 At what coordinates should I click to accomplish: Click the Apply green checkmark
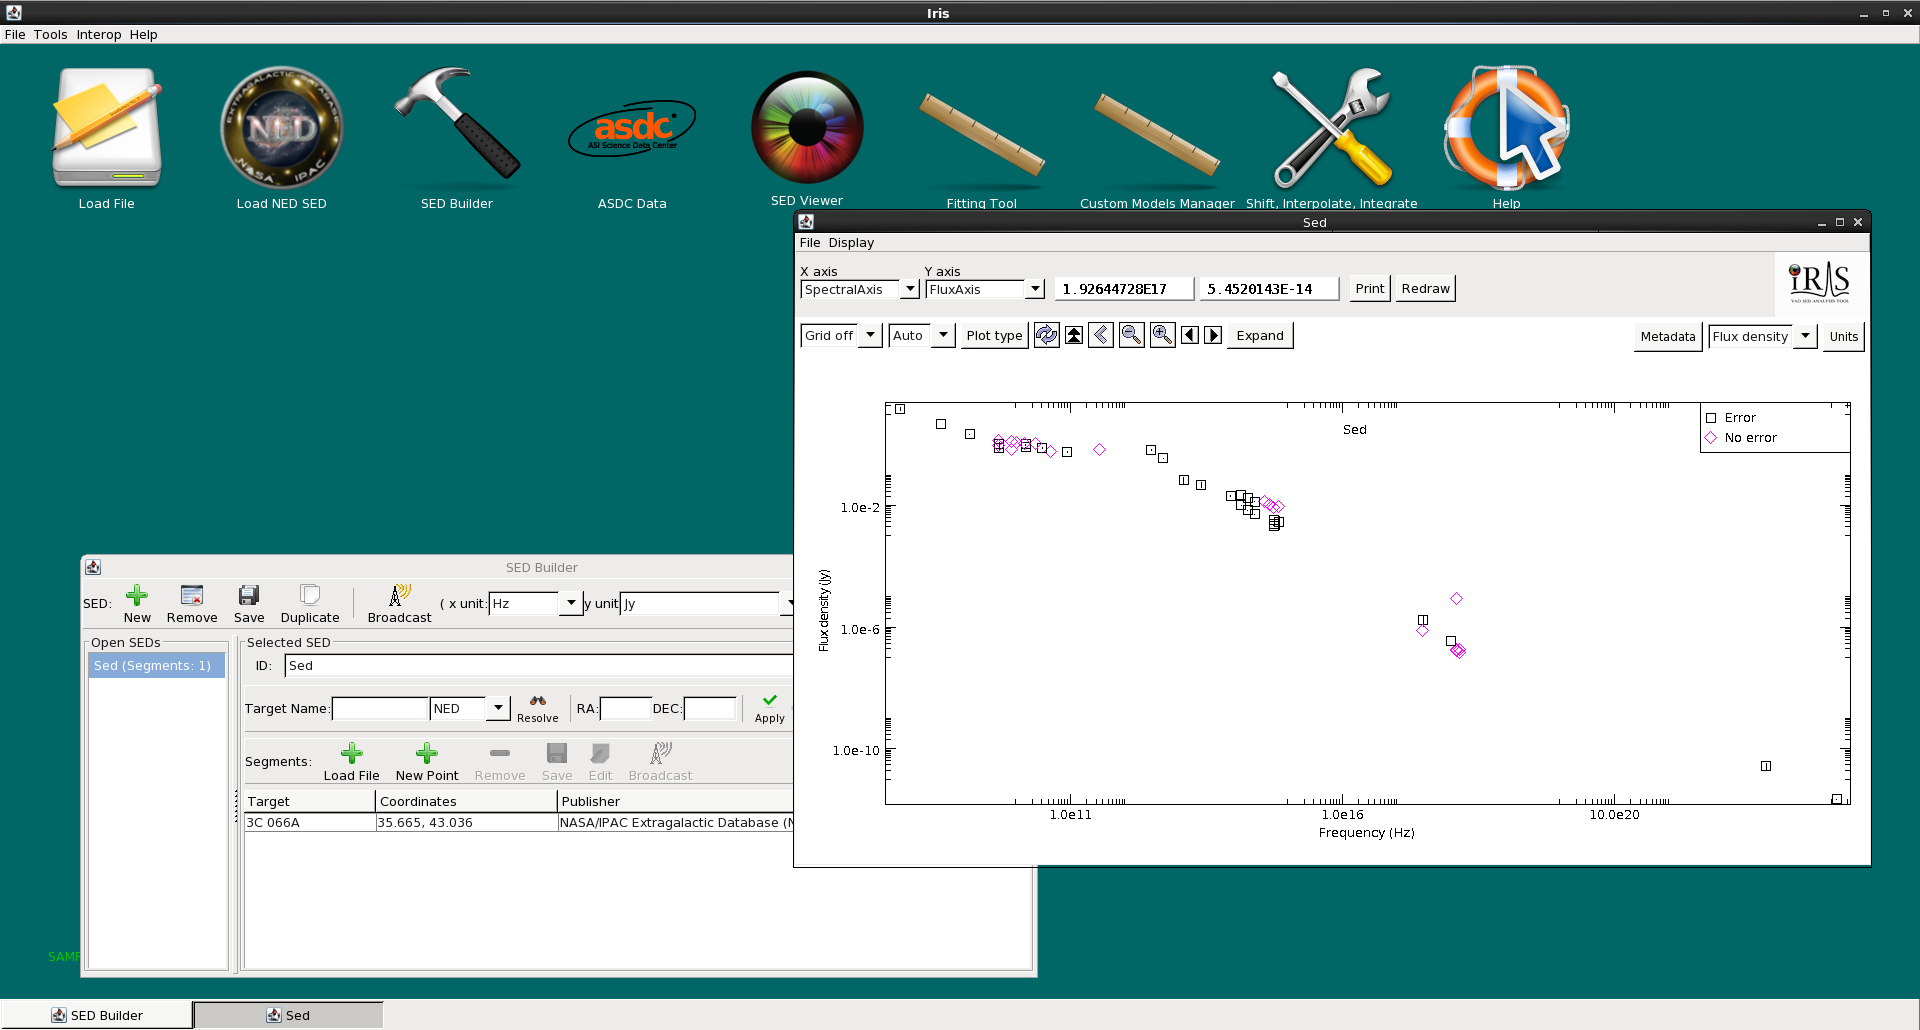pos(770,701)
